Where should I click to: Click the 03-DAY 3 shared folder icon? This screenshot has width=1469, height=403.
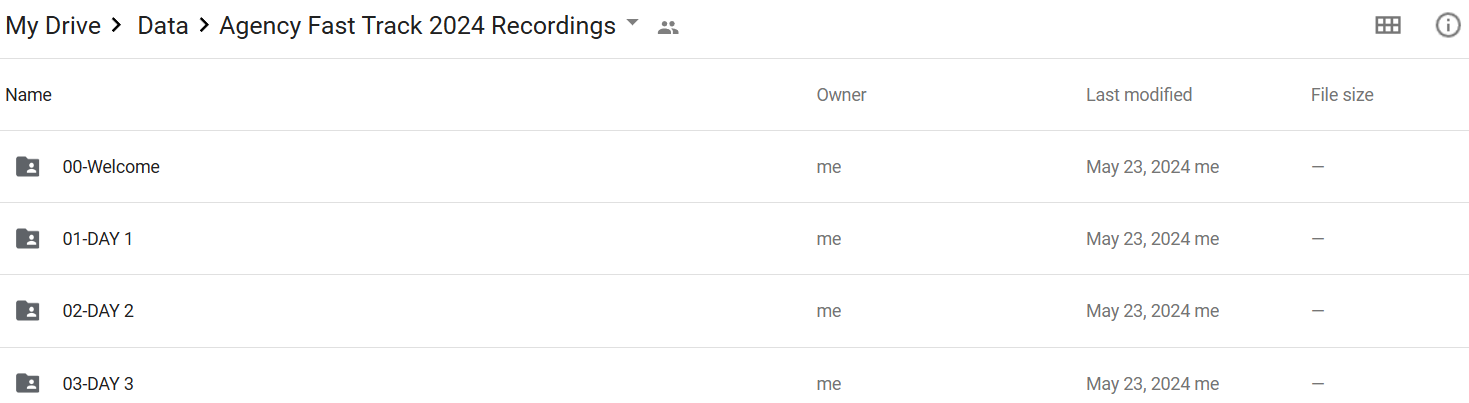(x=28, y=383)
